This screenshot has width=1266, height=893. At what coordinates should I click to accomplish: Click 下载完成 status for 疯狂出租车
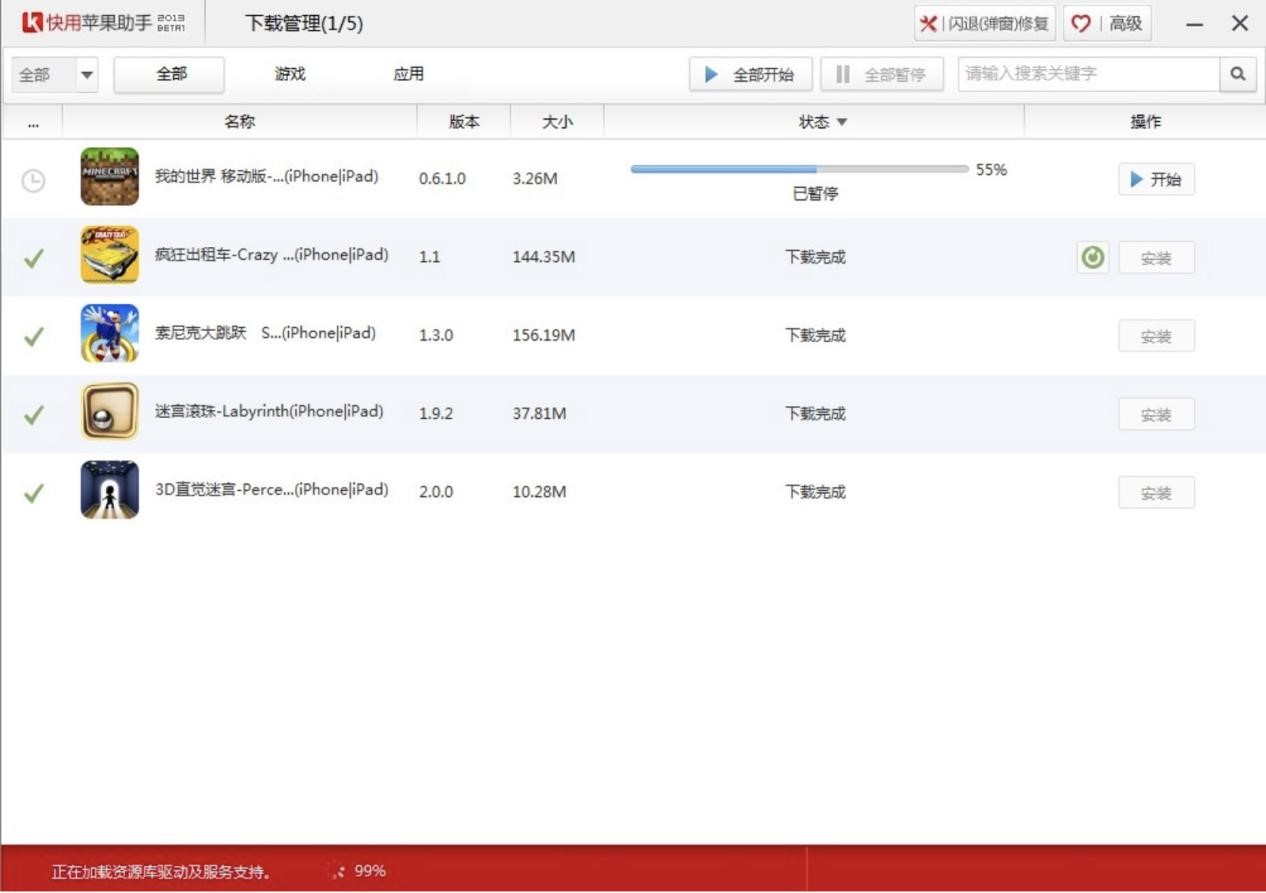pyautogui.click(x=815, y=257)
